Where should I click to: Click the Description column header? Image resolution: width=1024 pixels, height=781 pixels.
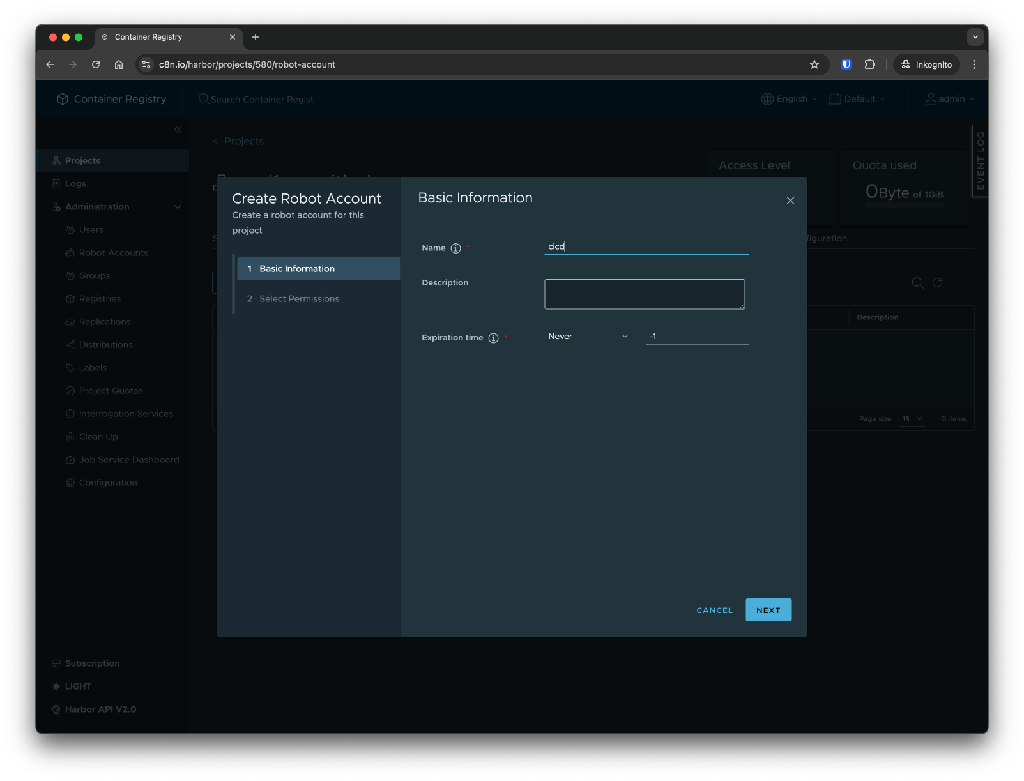point(877,317)
